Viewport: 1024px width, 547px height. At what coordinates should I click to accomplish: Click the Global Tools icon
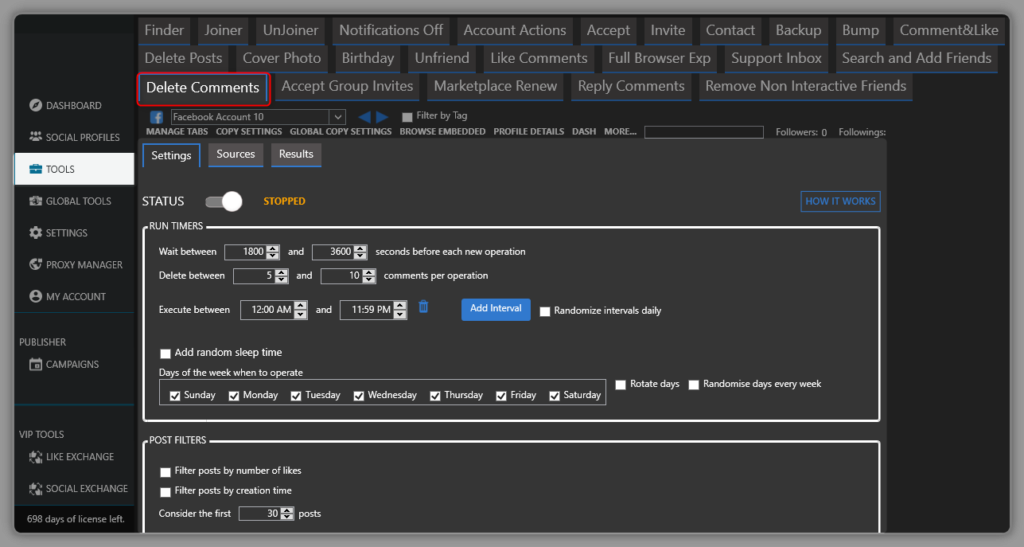point(35,201)
